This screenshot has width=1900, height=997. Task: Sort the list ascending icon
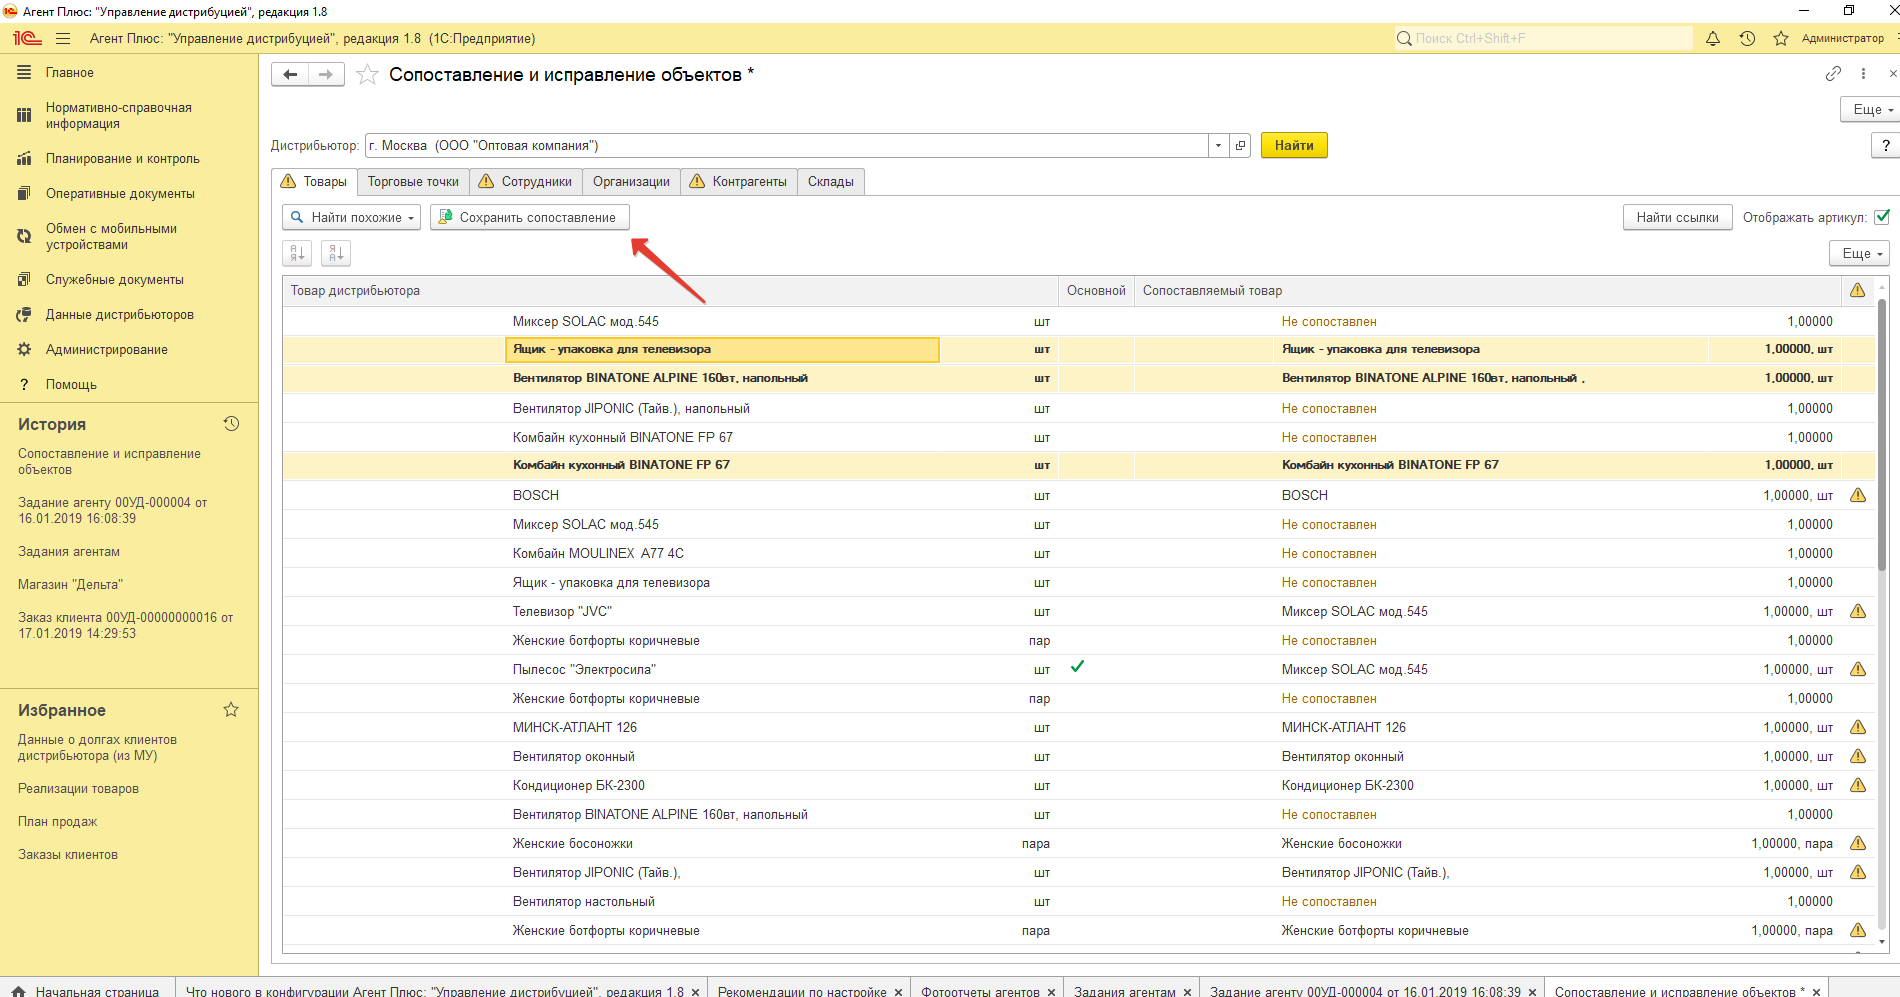(x=297, y=253)
